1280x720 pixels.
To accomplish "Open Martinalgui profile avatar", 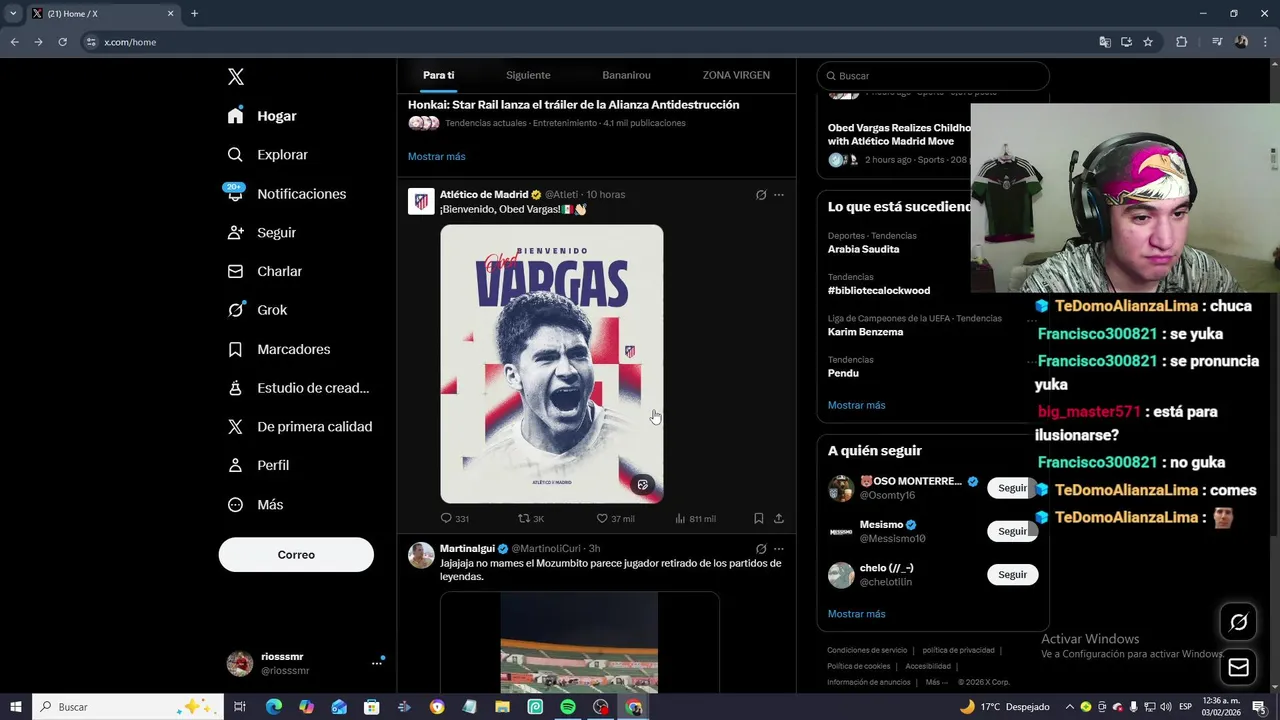I will [x=421, y=555].
